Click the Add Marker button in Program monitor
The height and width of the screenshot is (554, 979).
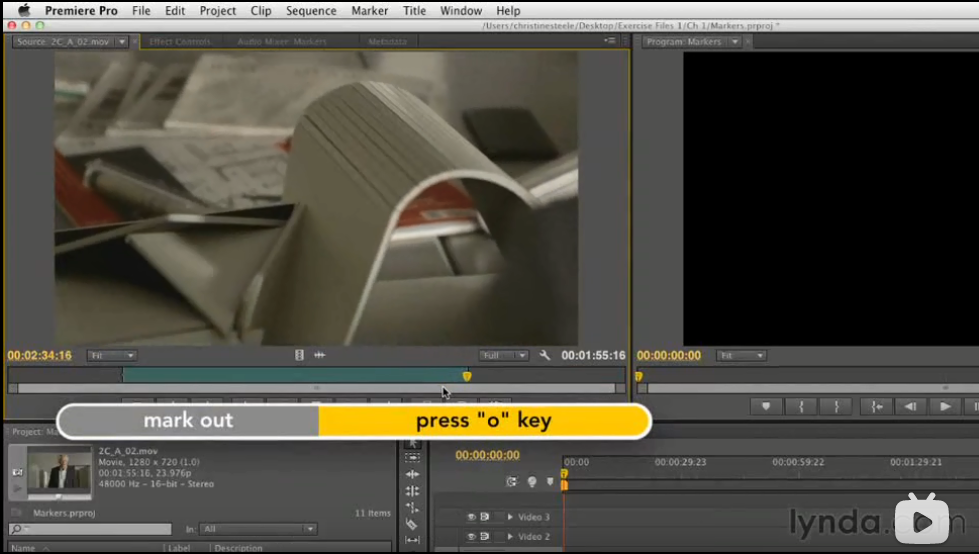tap(768, 406)
